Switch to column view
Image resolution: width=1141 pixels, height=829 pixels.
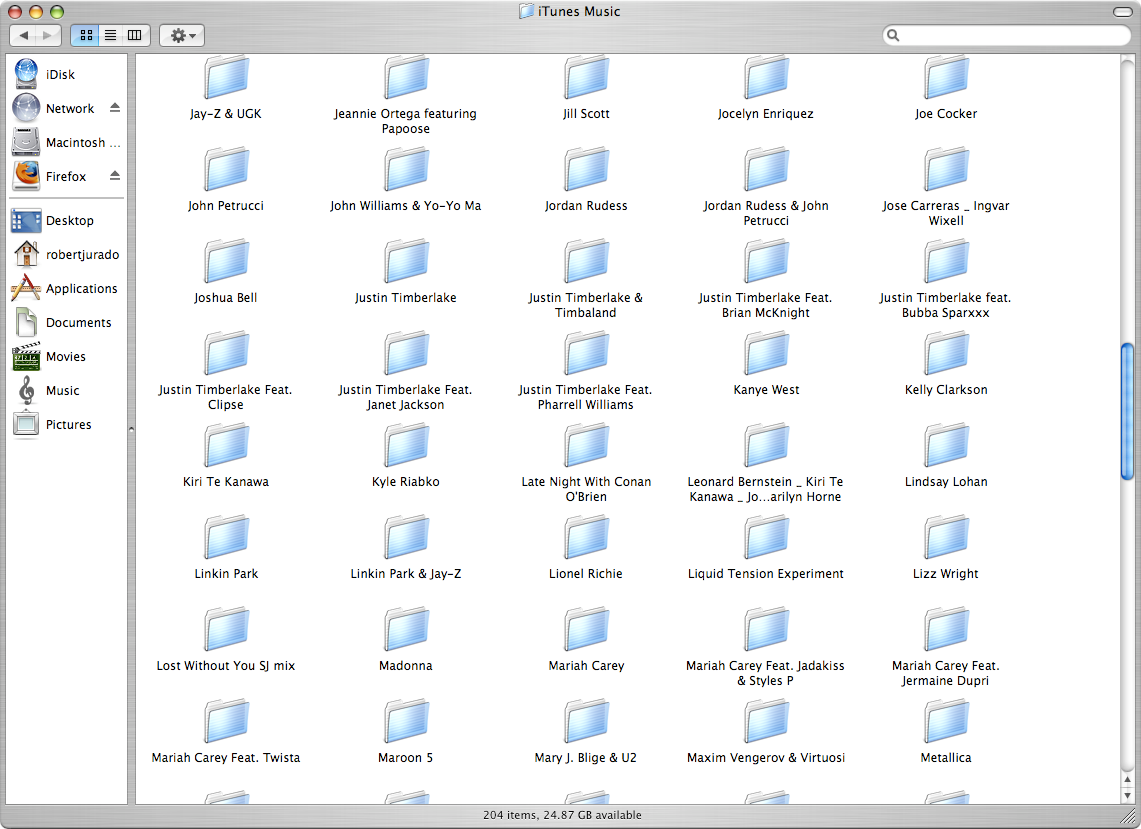(x=135, y=35)
